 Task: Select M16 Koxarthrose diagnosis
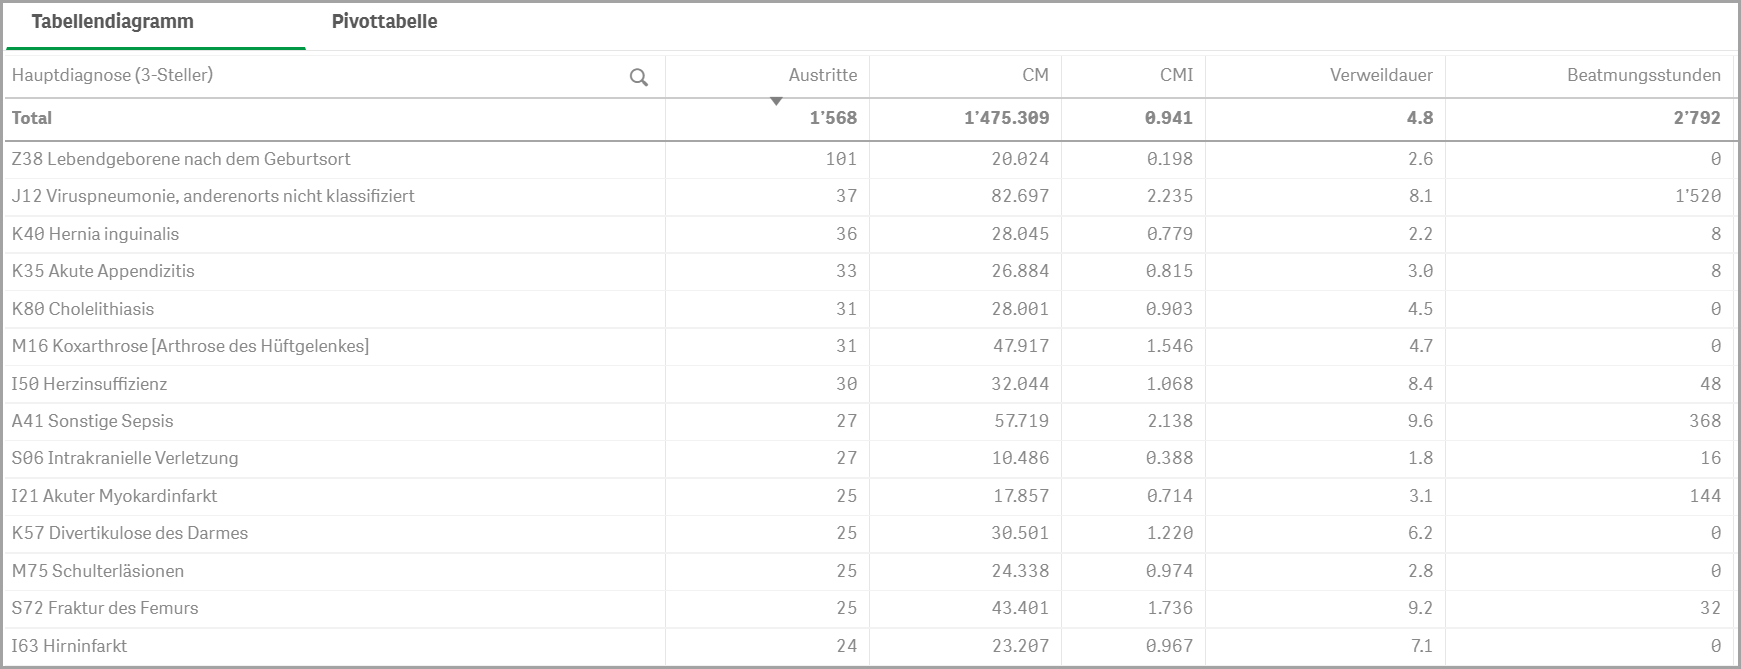coord(190,346)
